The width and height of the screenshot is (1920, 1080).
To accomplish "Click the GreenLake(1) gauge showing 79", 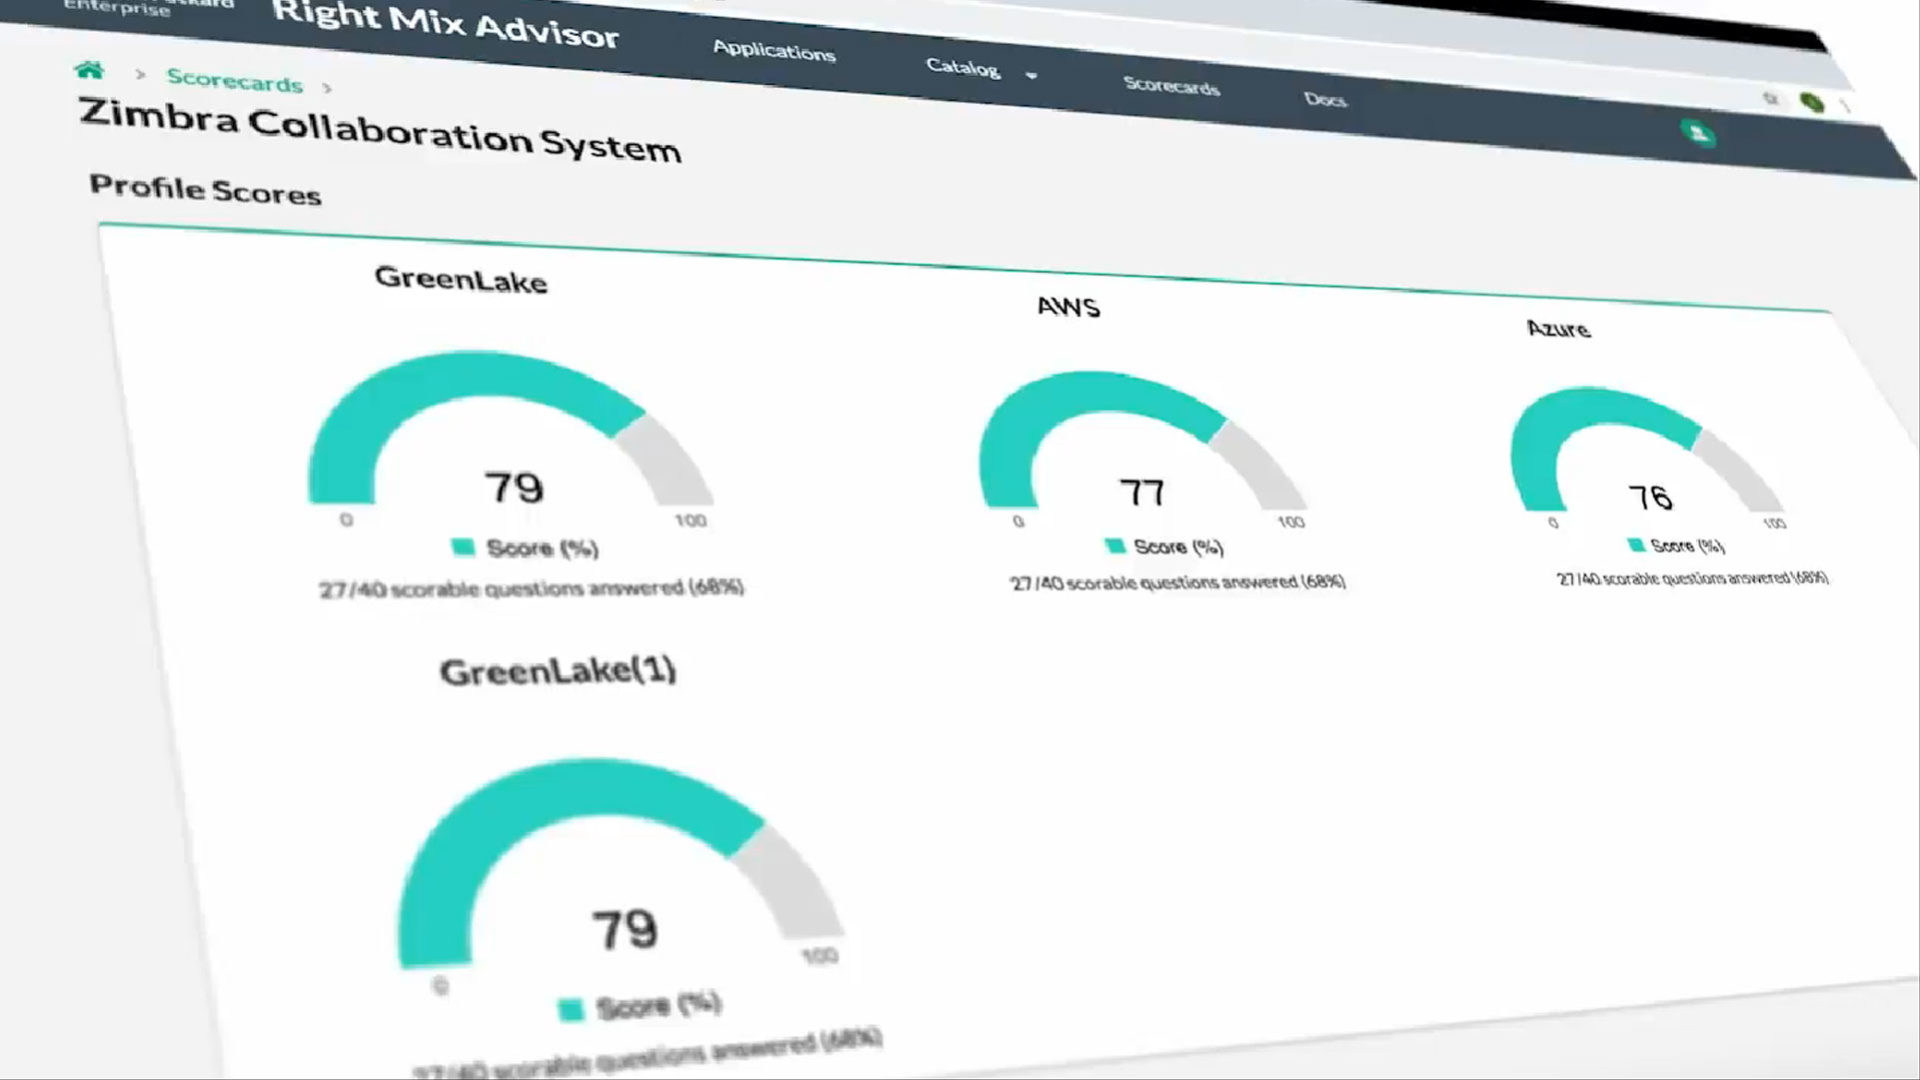I will coord(620,865).
